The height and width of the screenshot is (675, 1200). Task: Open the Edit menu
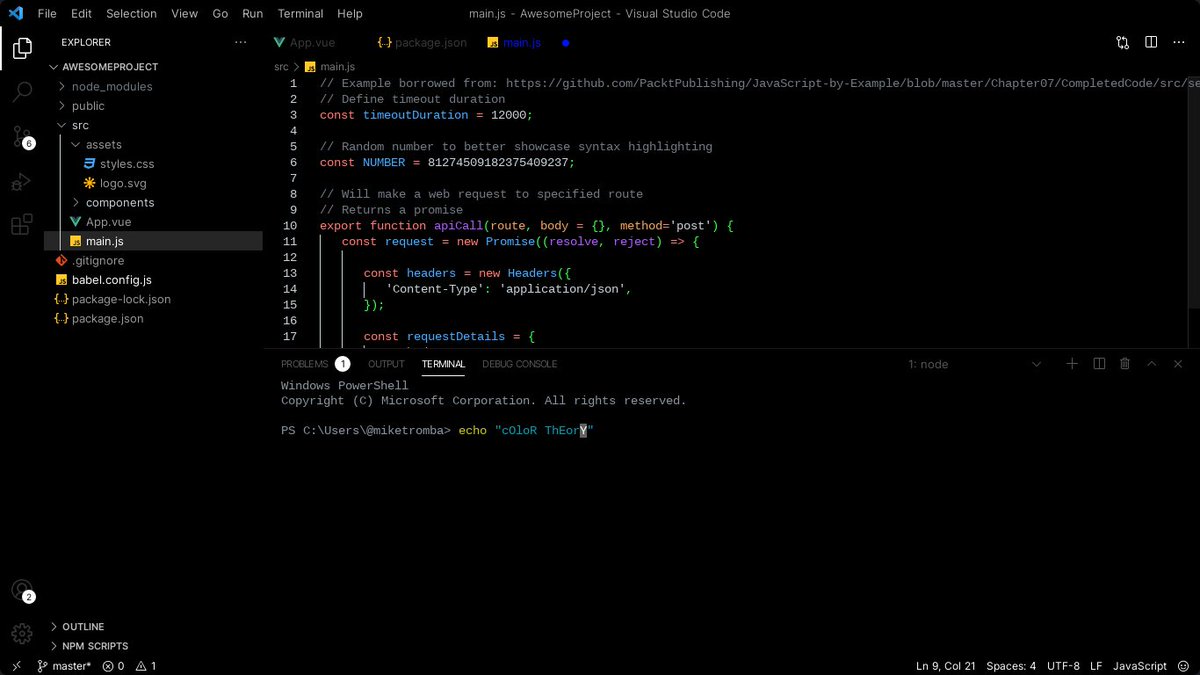click(x=82, y=14)
